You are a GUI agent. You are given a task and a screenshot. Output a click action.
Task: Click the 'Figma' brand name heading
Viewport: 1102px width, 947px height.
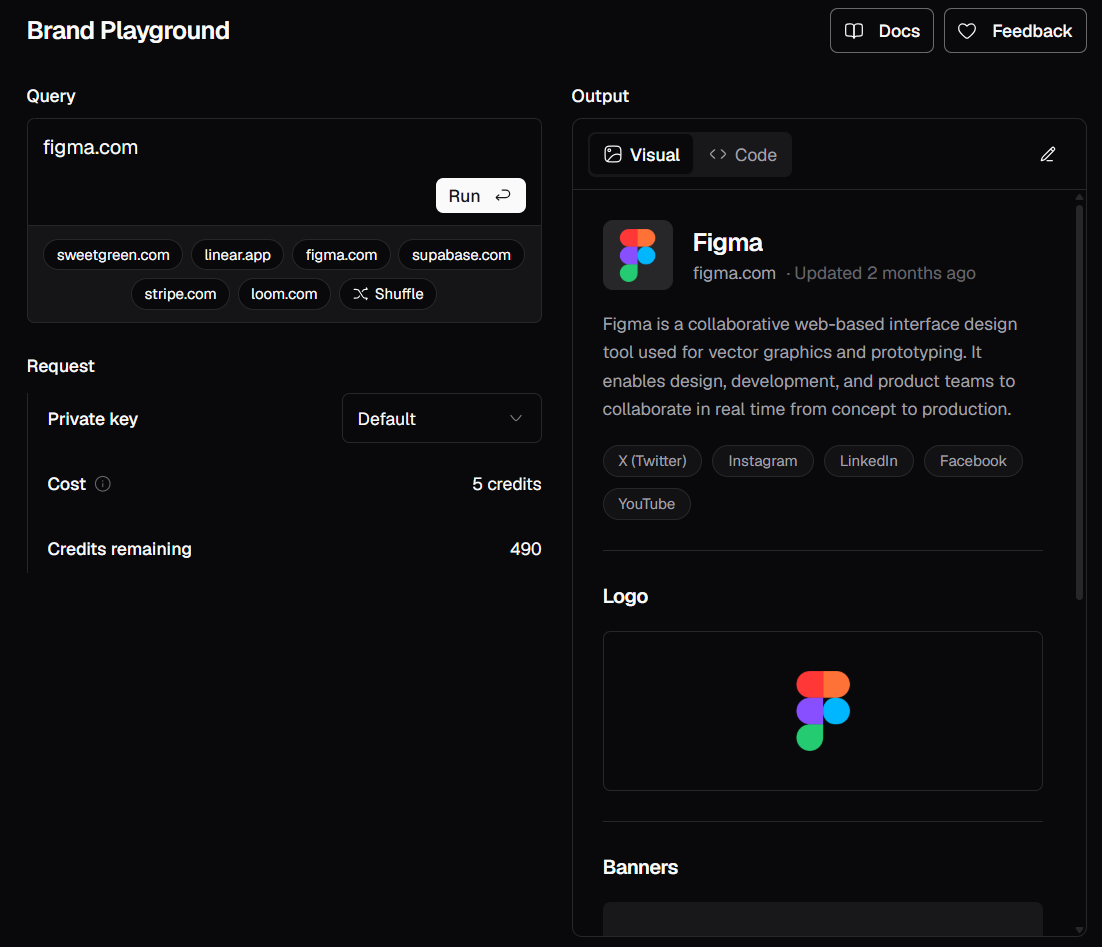[727, 243]
